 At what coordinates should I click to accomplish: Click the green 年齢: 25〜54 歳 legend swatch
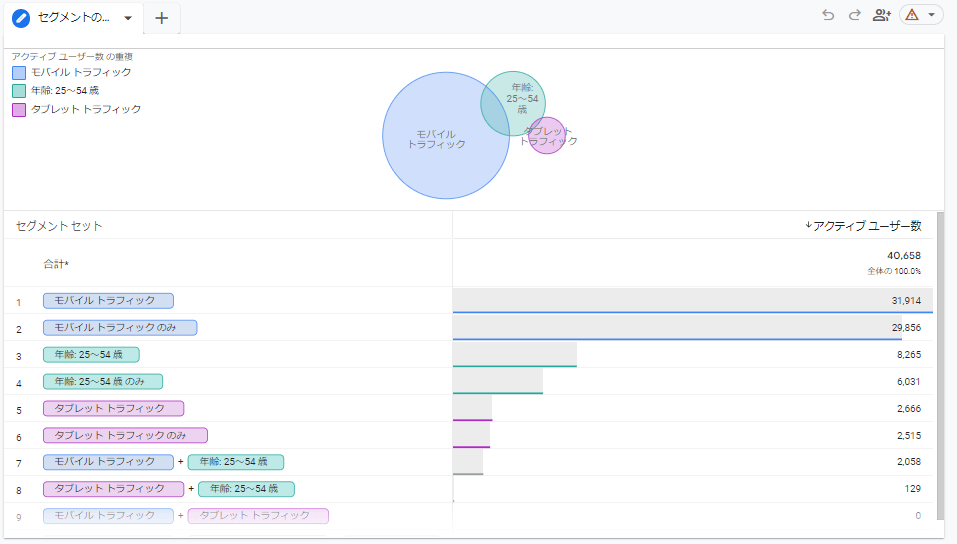point(19,91)
